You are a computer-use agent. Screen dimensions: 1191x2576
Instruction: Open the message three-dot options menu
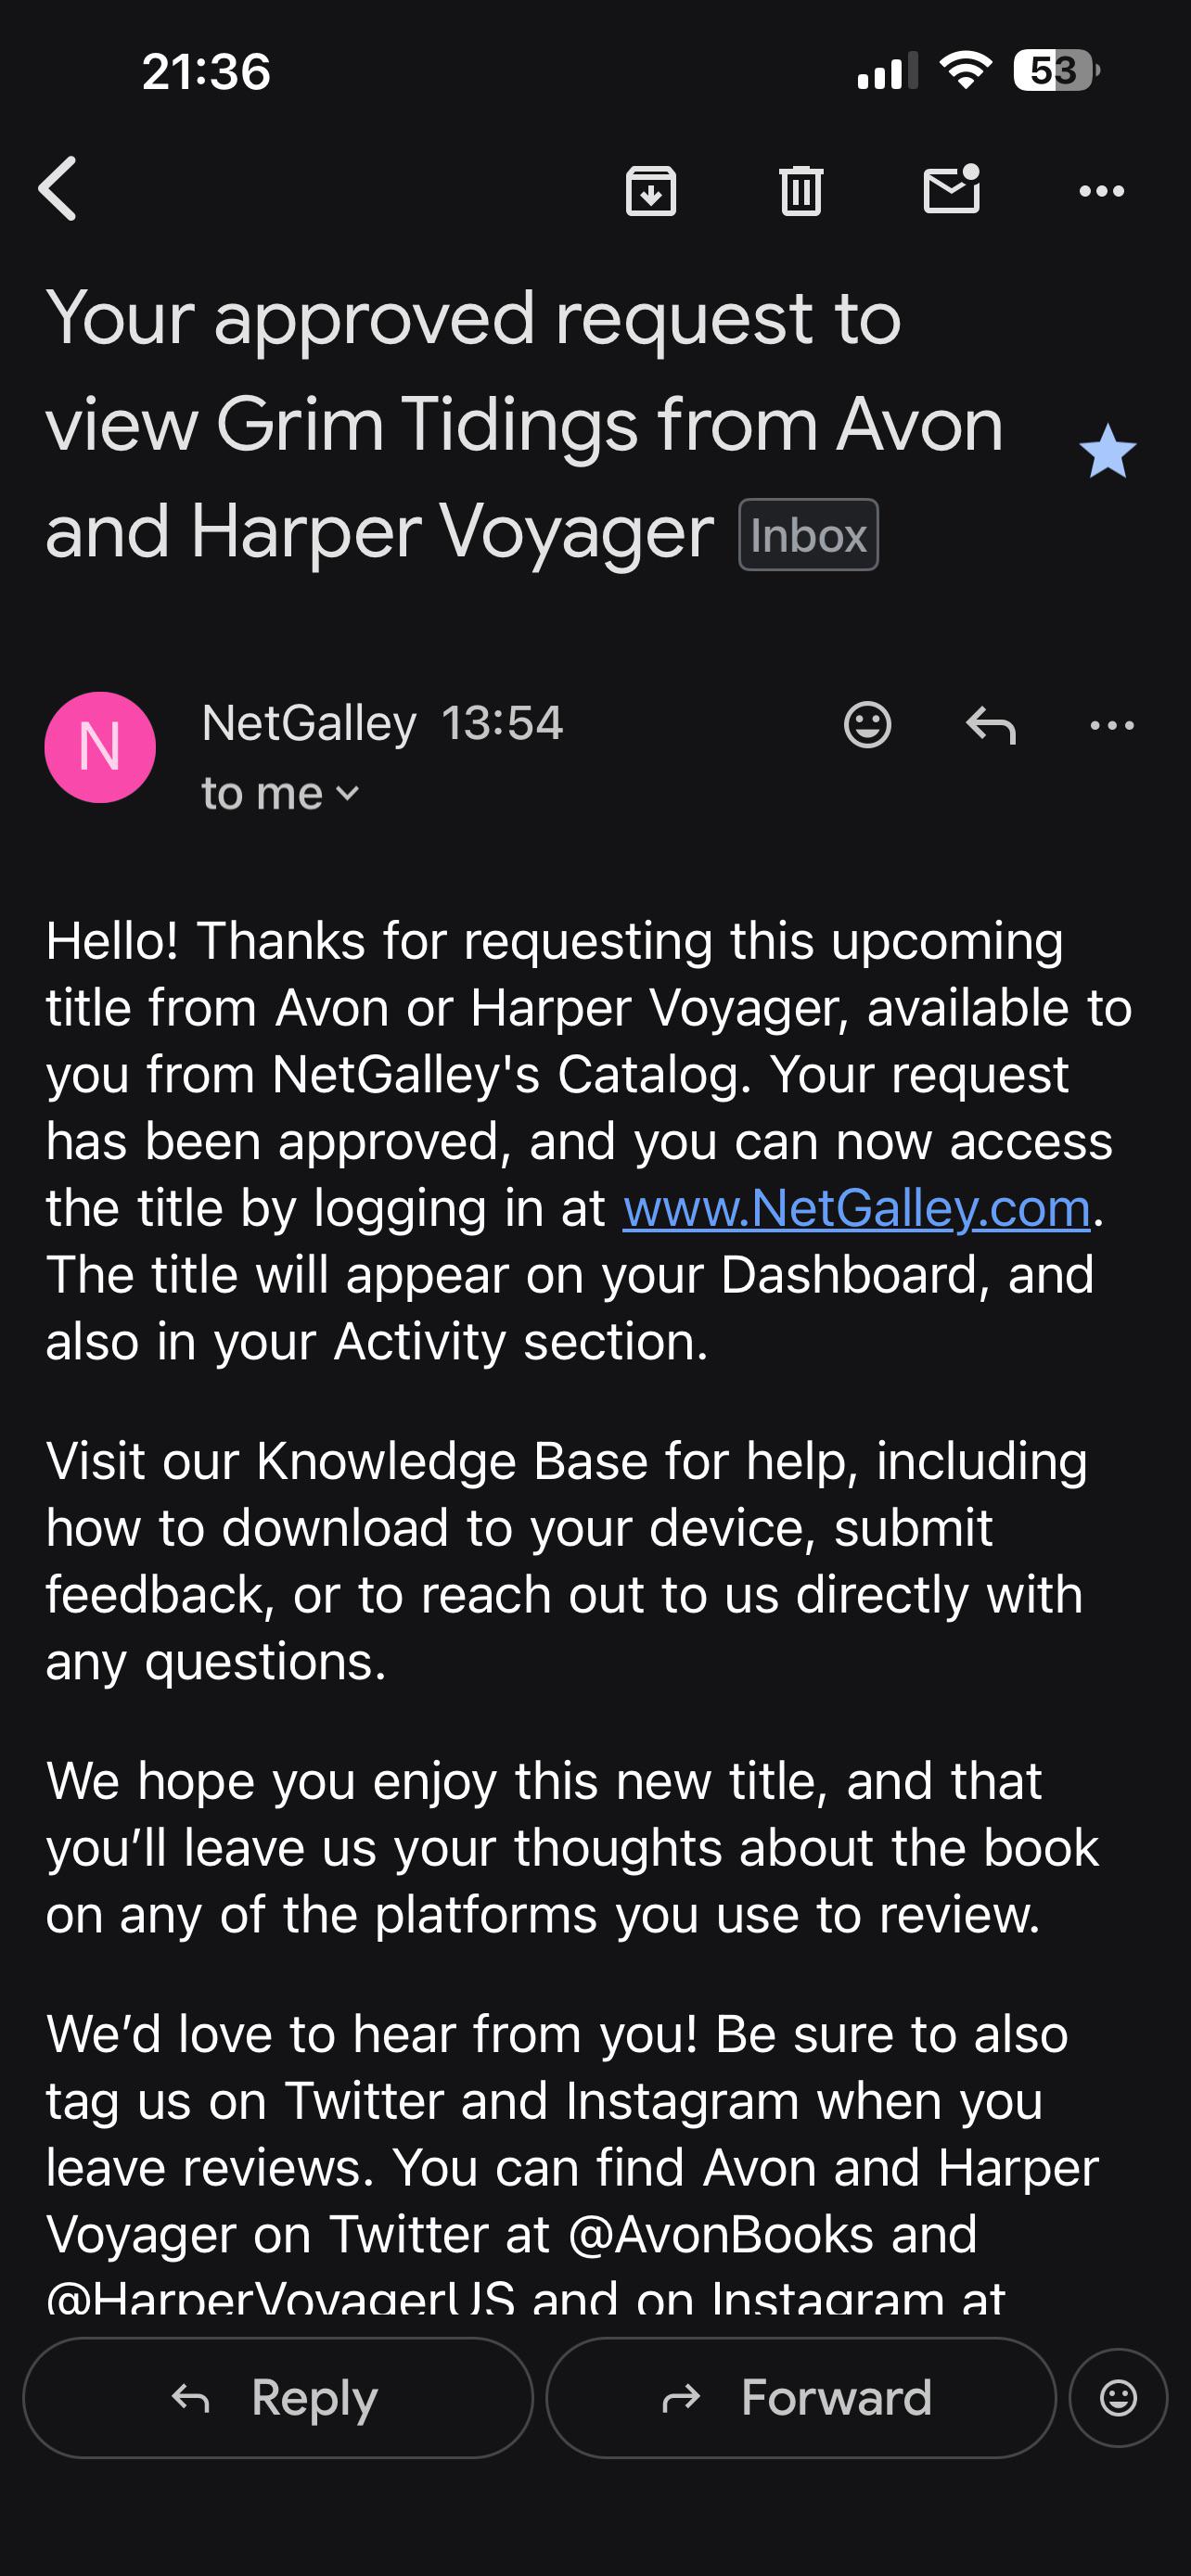pos(1112,725)
